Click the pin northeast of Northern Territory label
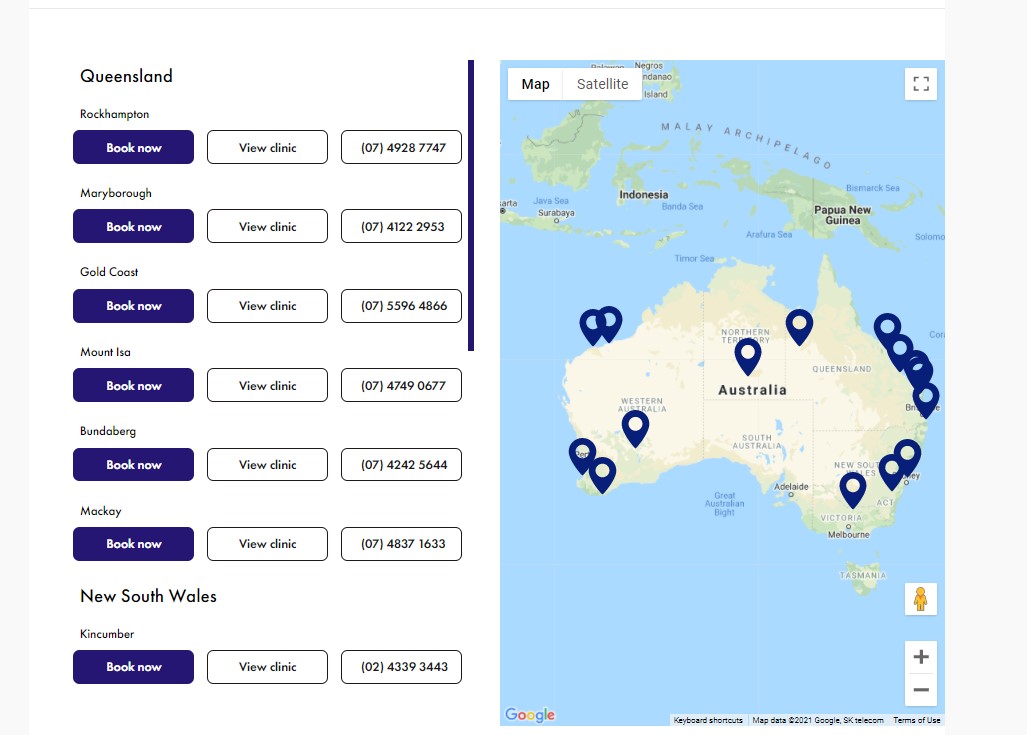The width and height of the screenshot is (1027, 735). 799,327
